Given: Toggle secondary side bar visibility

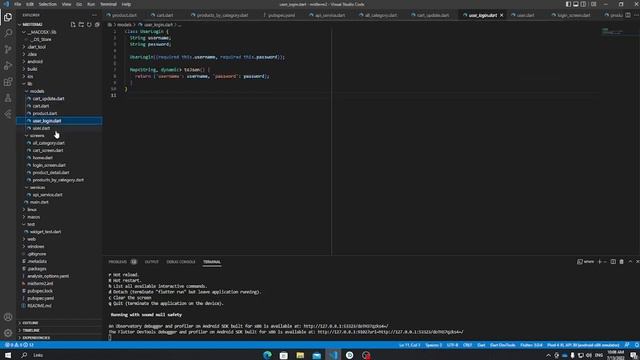Looking at the screenshot, I should tap(584, 4).
